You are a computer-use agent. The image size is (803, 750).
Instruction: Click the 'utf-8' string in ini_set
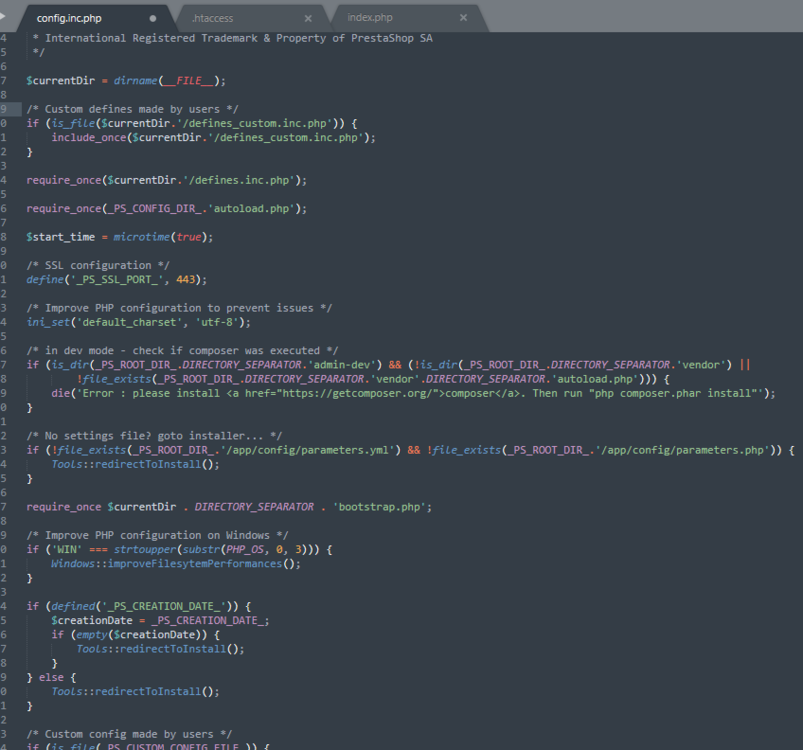coord(217,322)
